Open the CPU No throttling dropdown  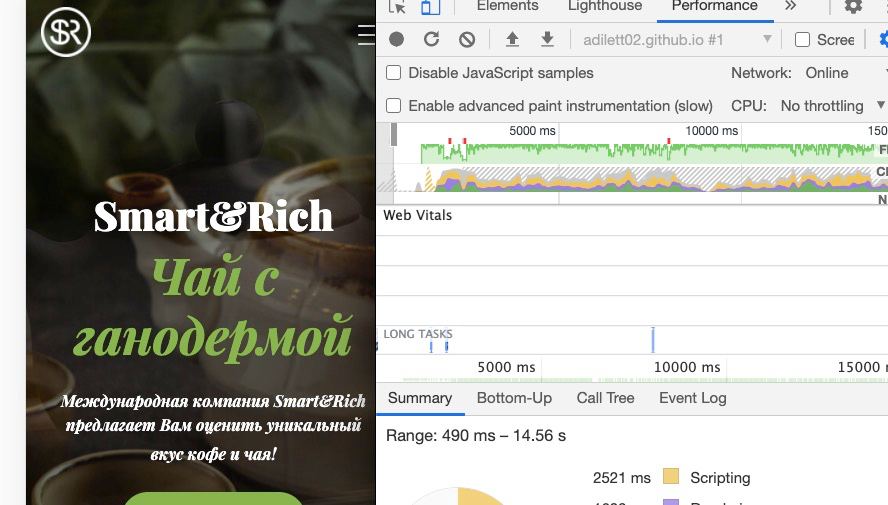(x=832, y=106)
